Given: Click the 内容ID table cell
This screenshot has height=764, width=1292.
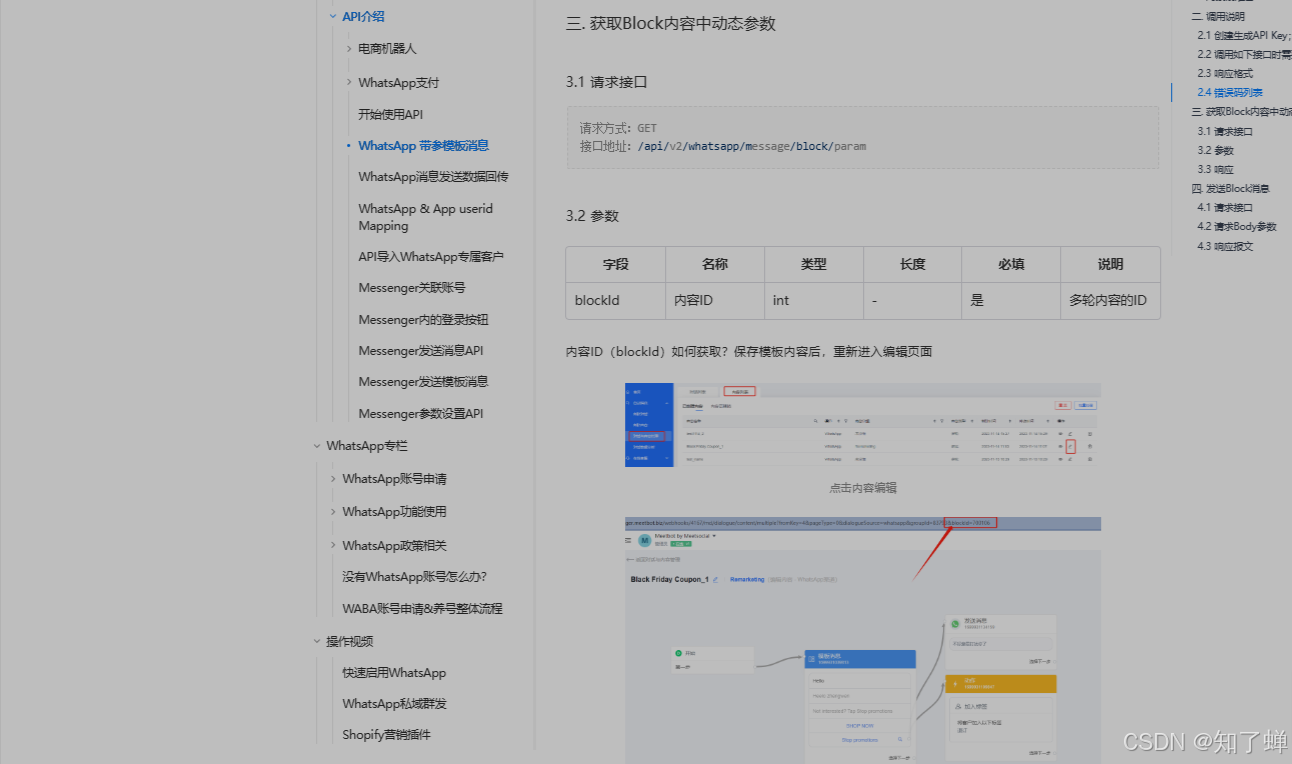Looking at the screenshot, I should click(714, 300).
